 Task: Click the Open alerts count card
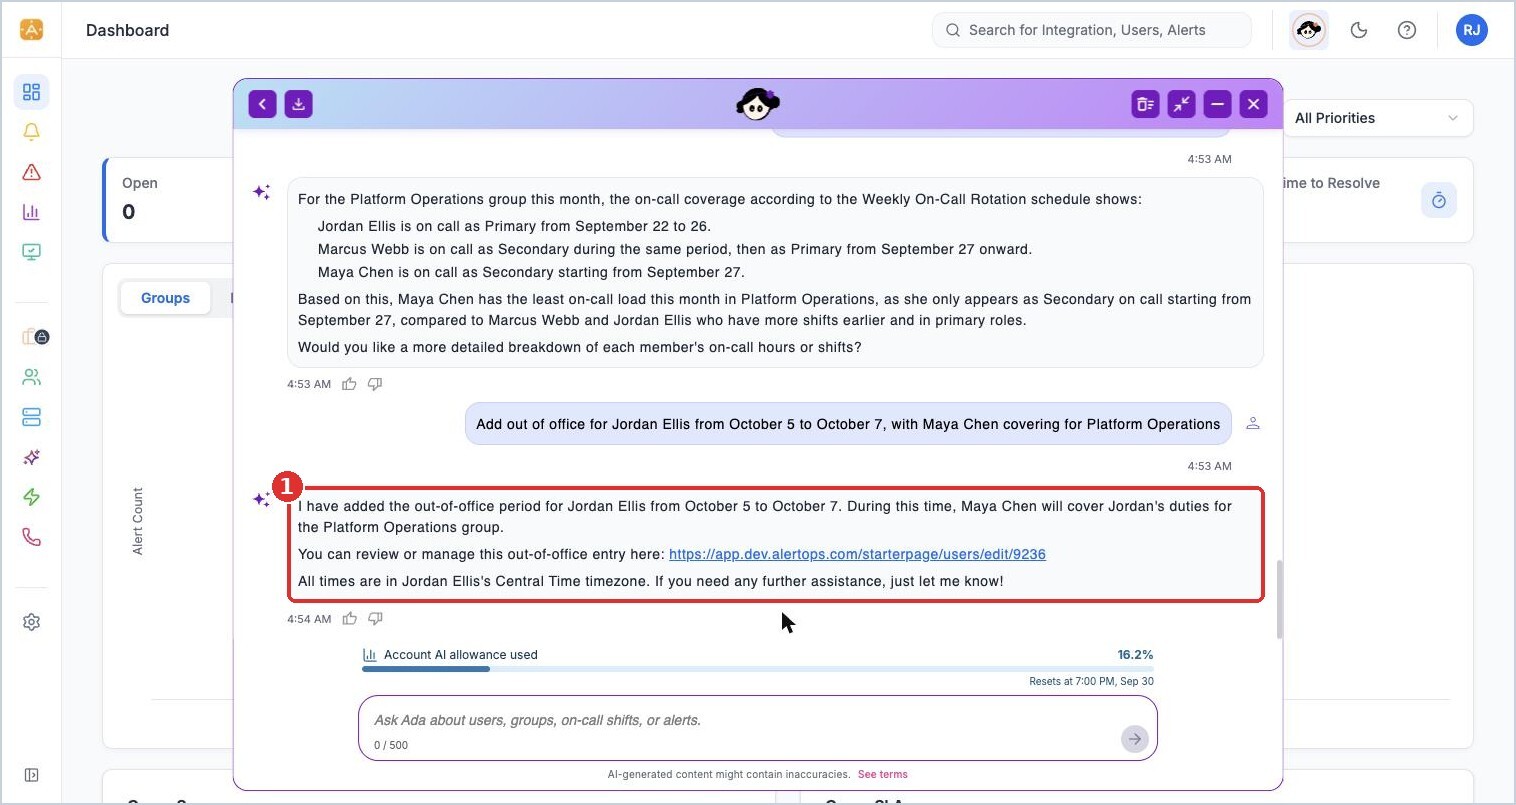coord(168,199)
